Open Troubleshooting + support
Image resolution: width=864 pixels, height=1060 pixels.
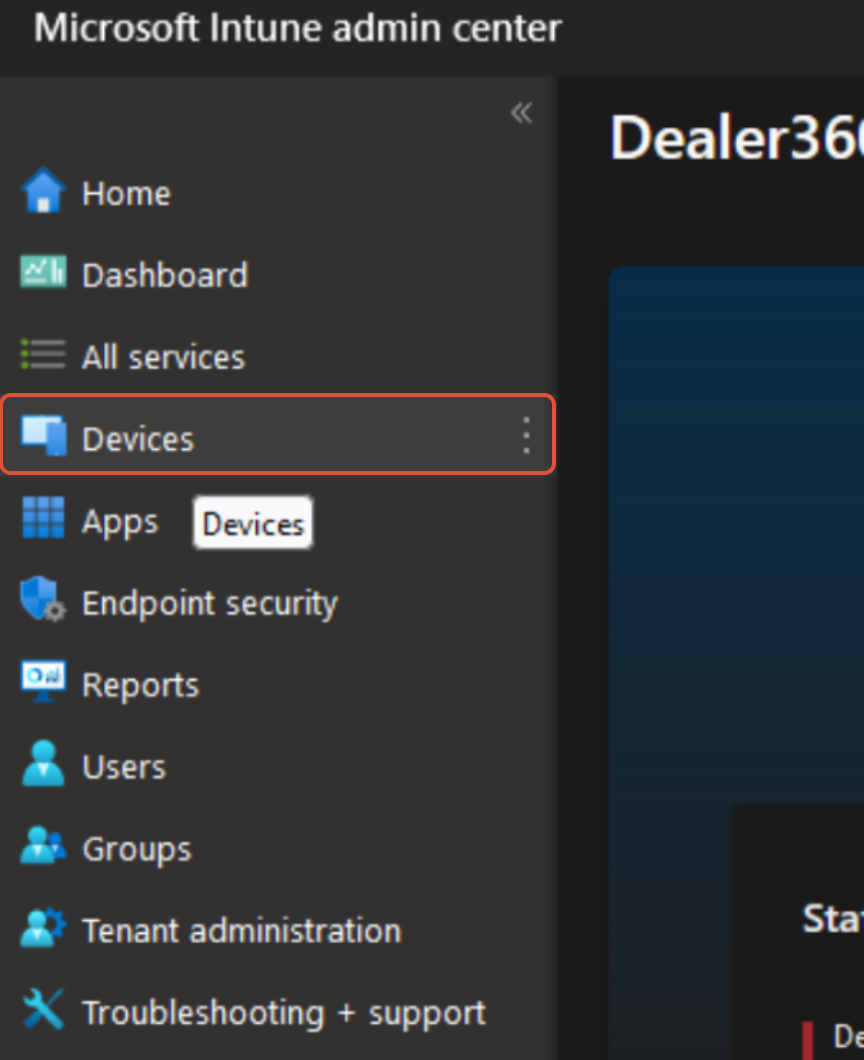(284, 1013)
